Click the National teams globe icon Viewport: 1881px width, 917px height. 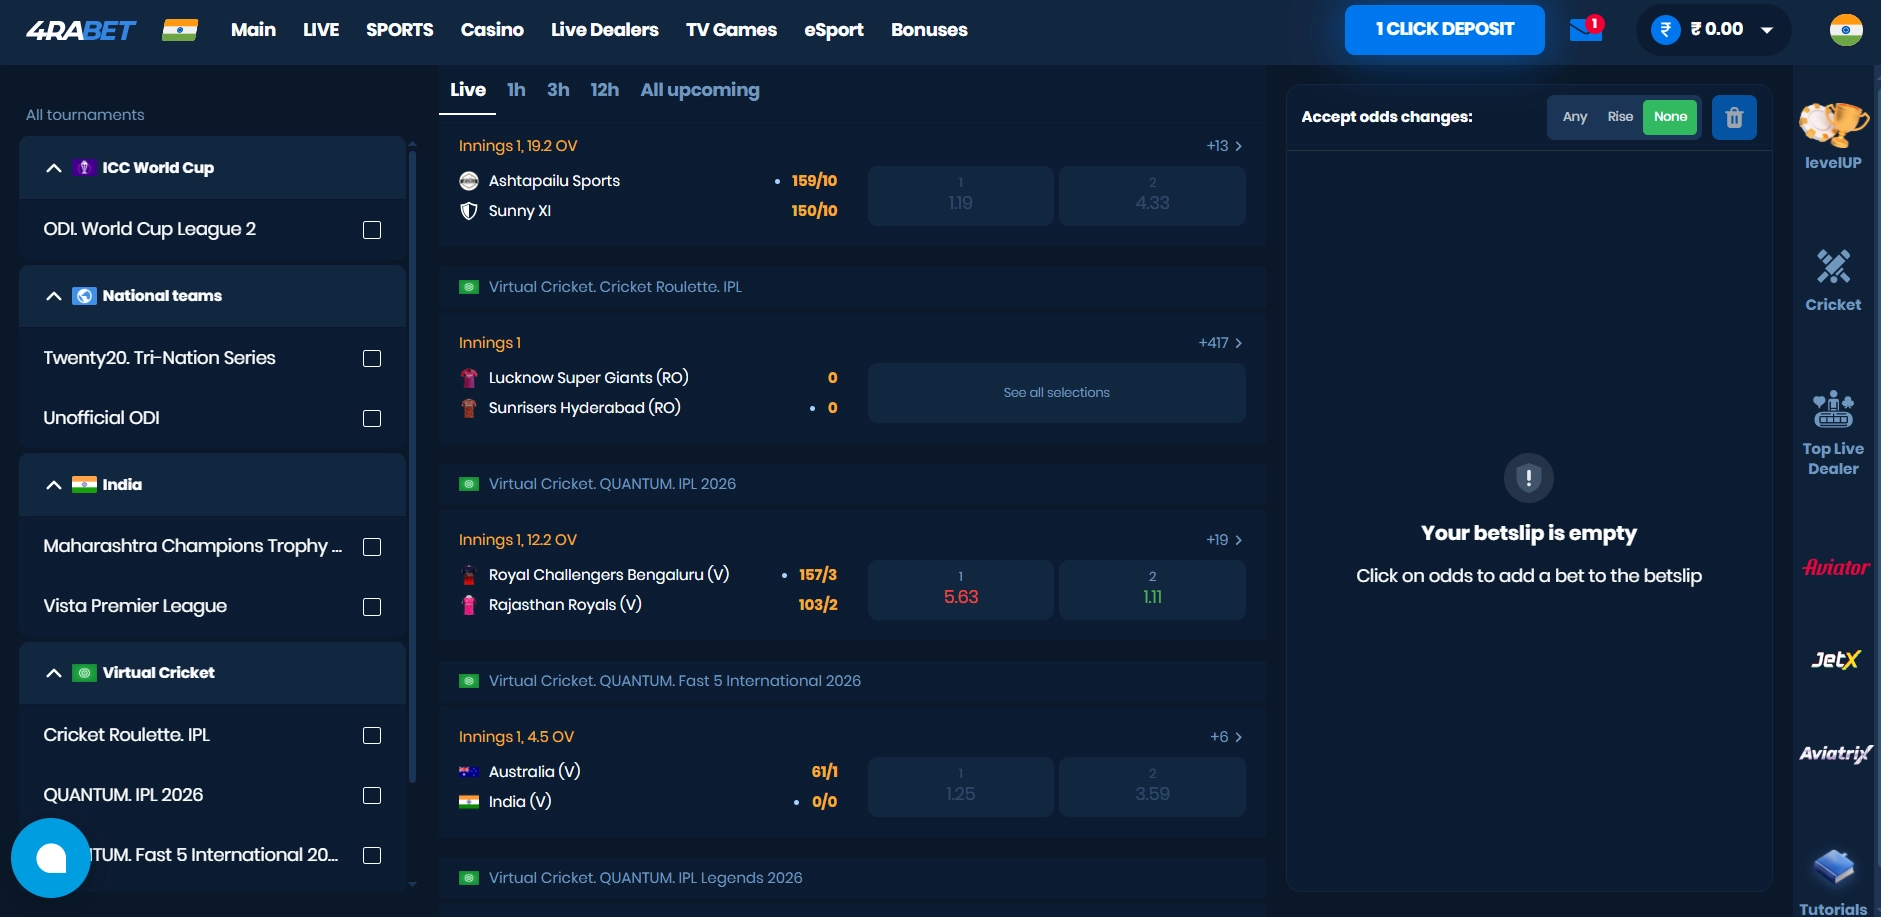coord(84,296)
